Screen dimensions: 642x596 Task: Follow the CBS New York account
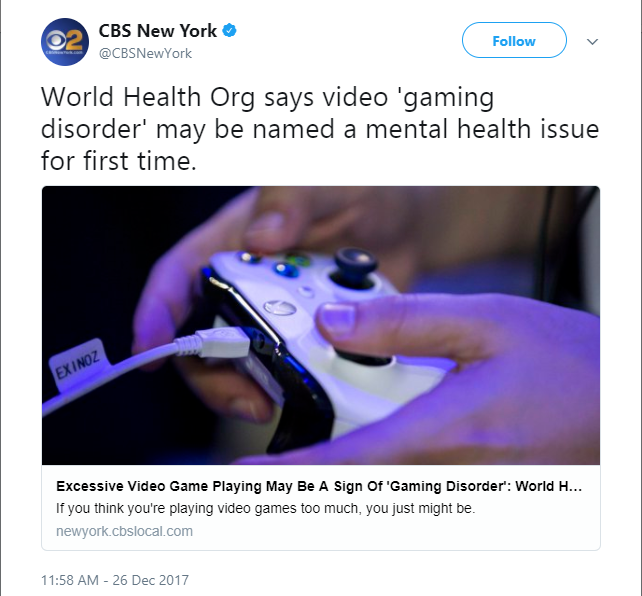pyautogui.click(x=514, y=40)
